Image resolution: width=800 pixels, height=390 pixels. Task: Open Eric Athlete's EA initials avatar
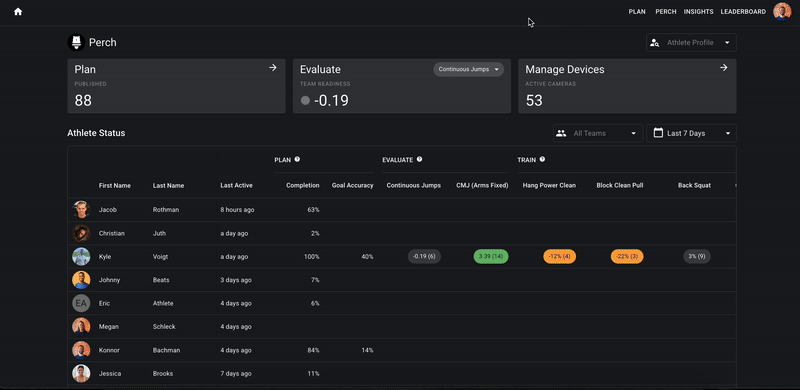[81, 303]
